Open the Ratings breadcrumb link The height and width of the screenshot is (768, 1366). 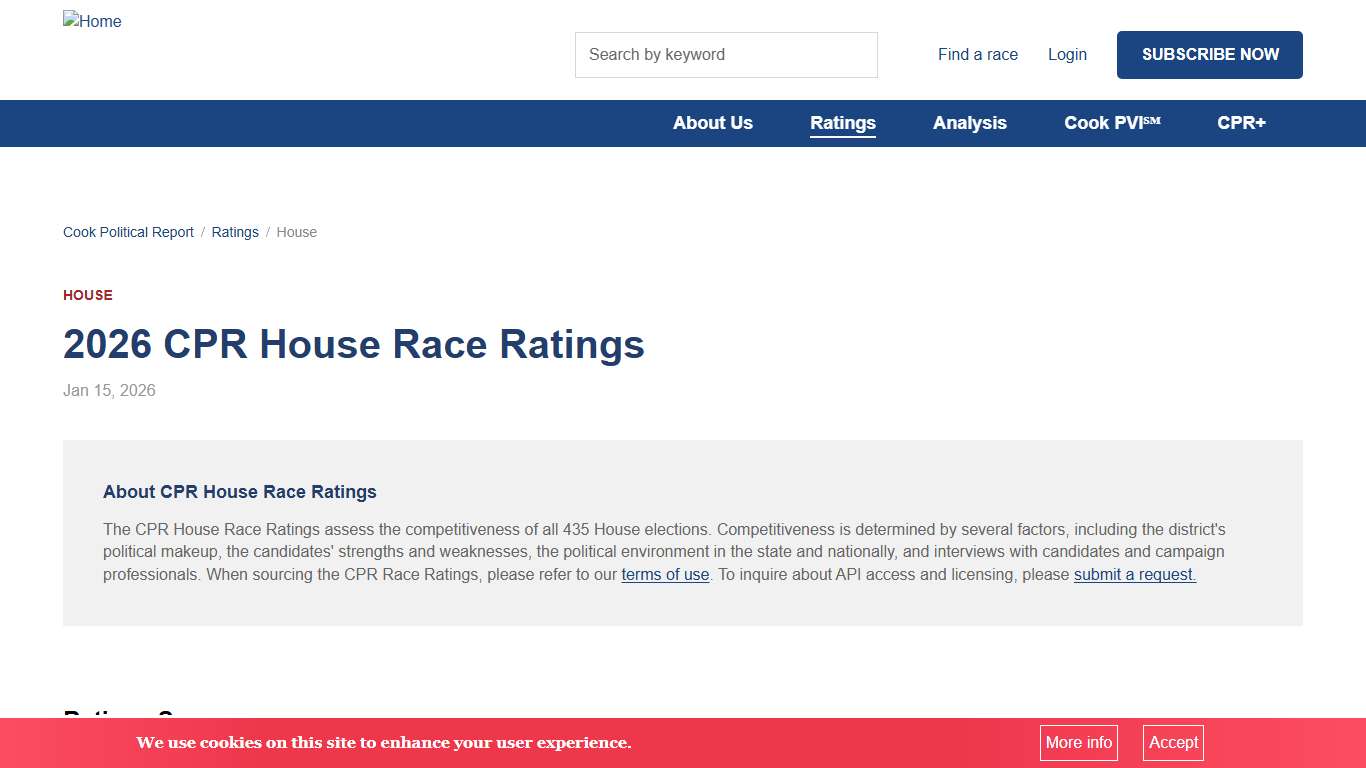(234, 232)
